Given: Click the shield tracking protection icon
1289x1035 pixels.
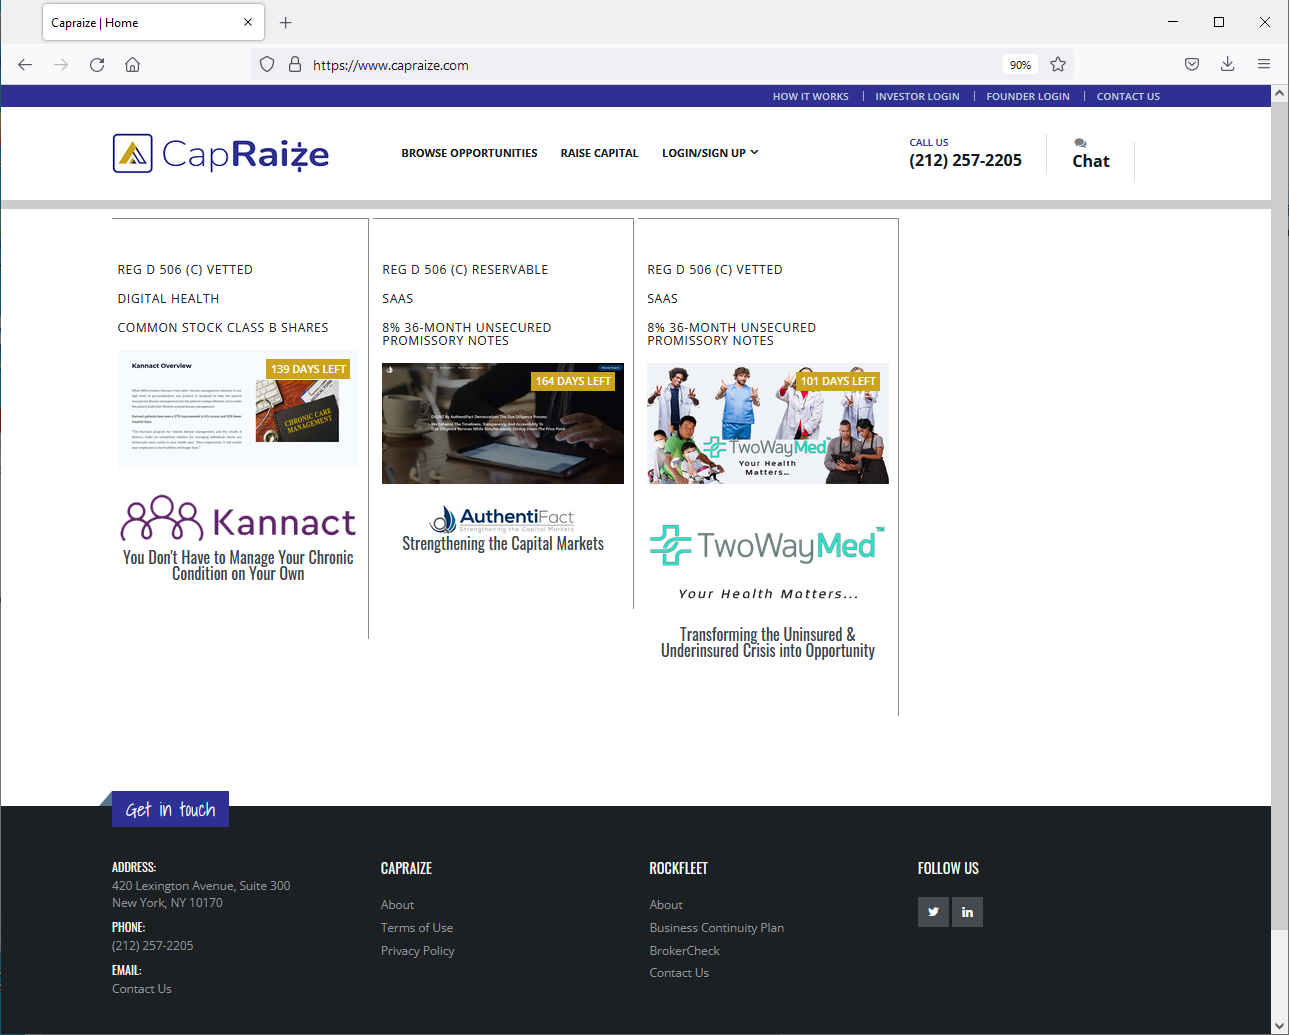Looking at the screenshot, I should click(x=267, y=65).
